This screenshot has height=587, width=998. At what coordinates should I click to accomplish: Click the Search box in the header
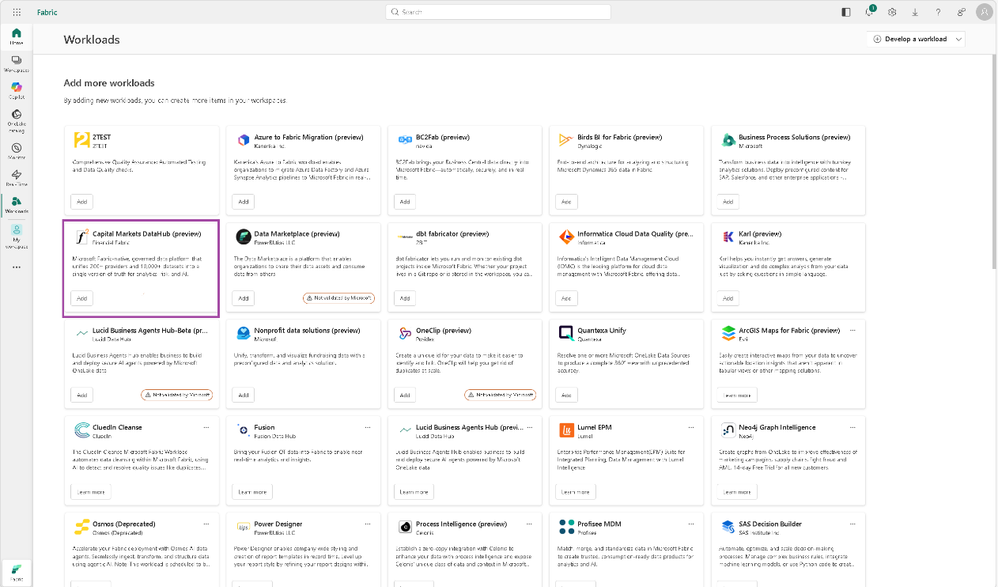(498, 12)
